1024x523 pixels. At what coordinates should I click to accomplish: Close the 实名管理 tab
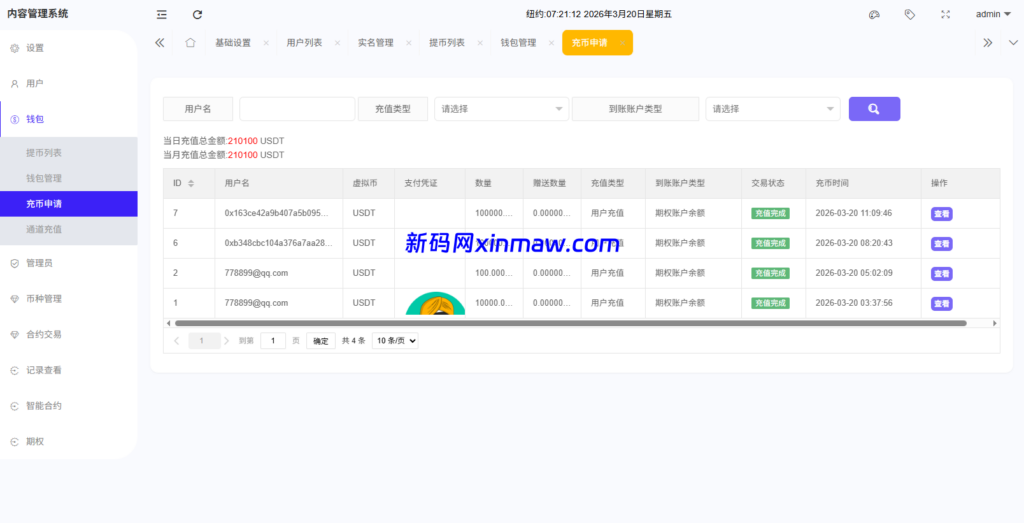click(x=408, y=43)
